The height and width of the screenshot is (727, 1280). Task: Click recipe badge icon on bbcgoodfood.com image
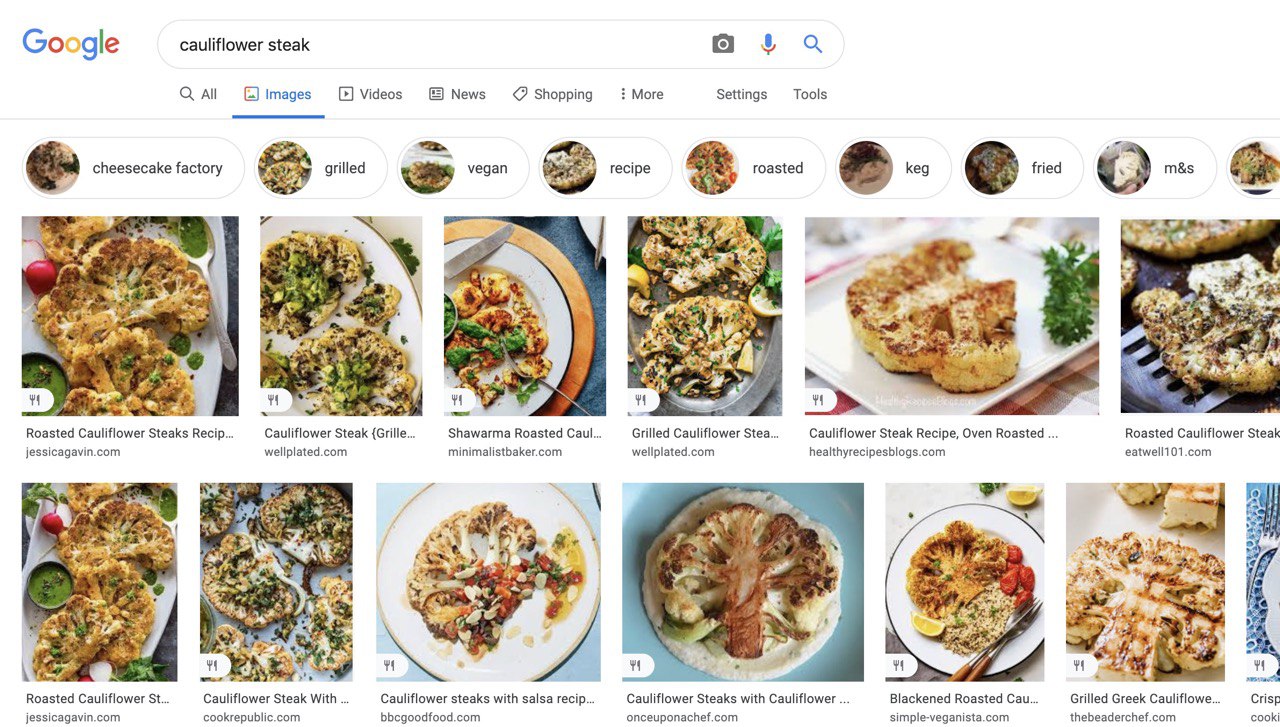coord(389,665)
